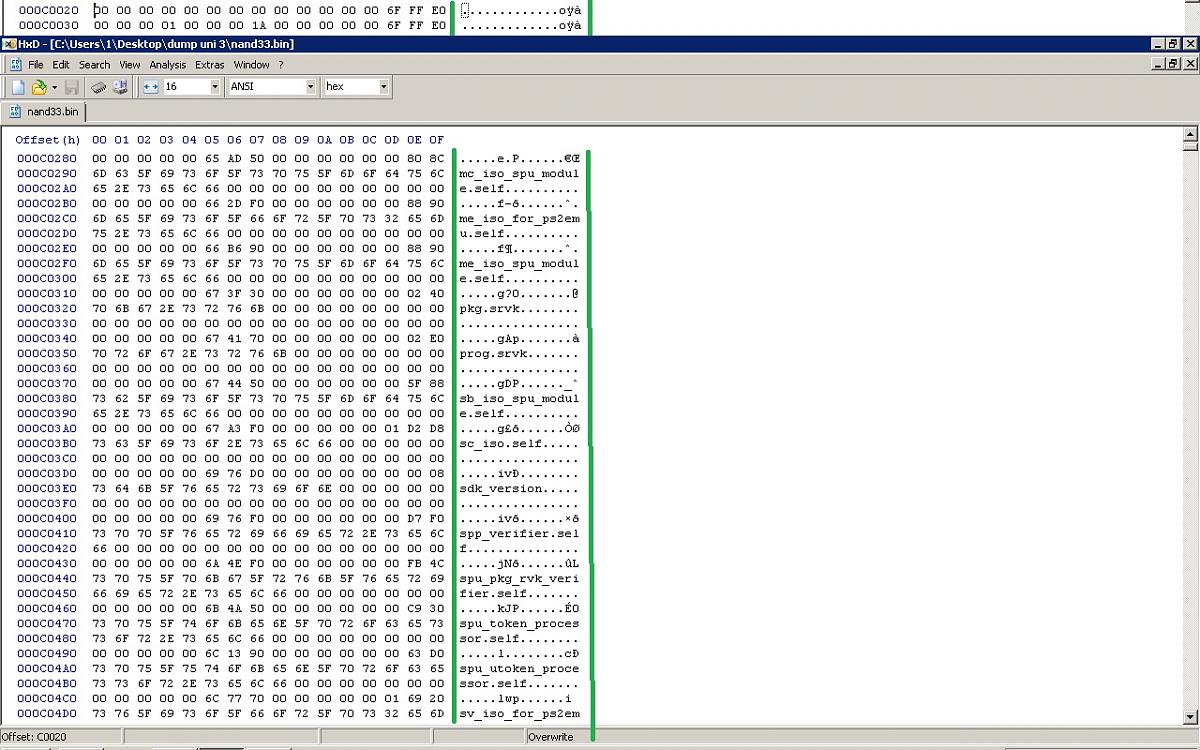The width and height of the screenshot is (1200, 750).
Task: Click the Open file folder icon
Action: 38,87
